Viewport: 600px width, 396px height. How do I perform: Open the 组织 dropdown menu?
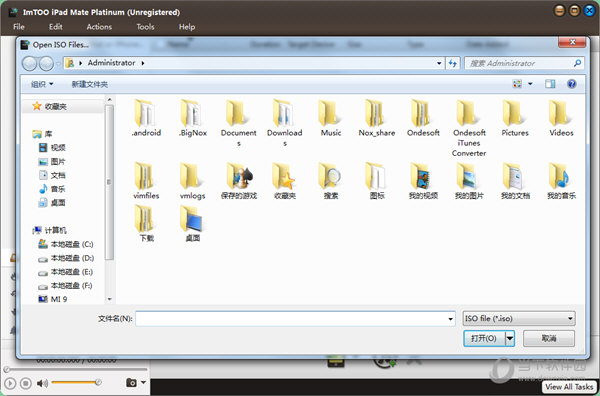[42, 84]
